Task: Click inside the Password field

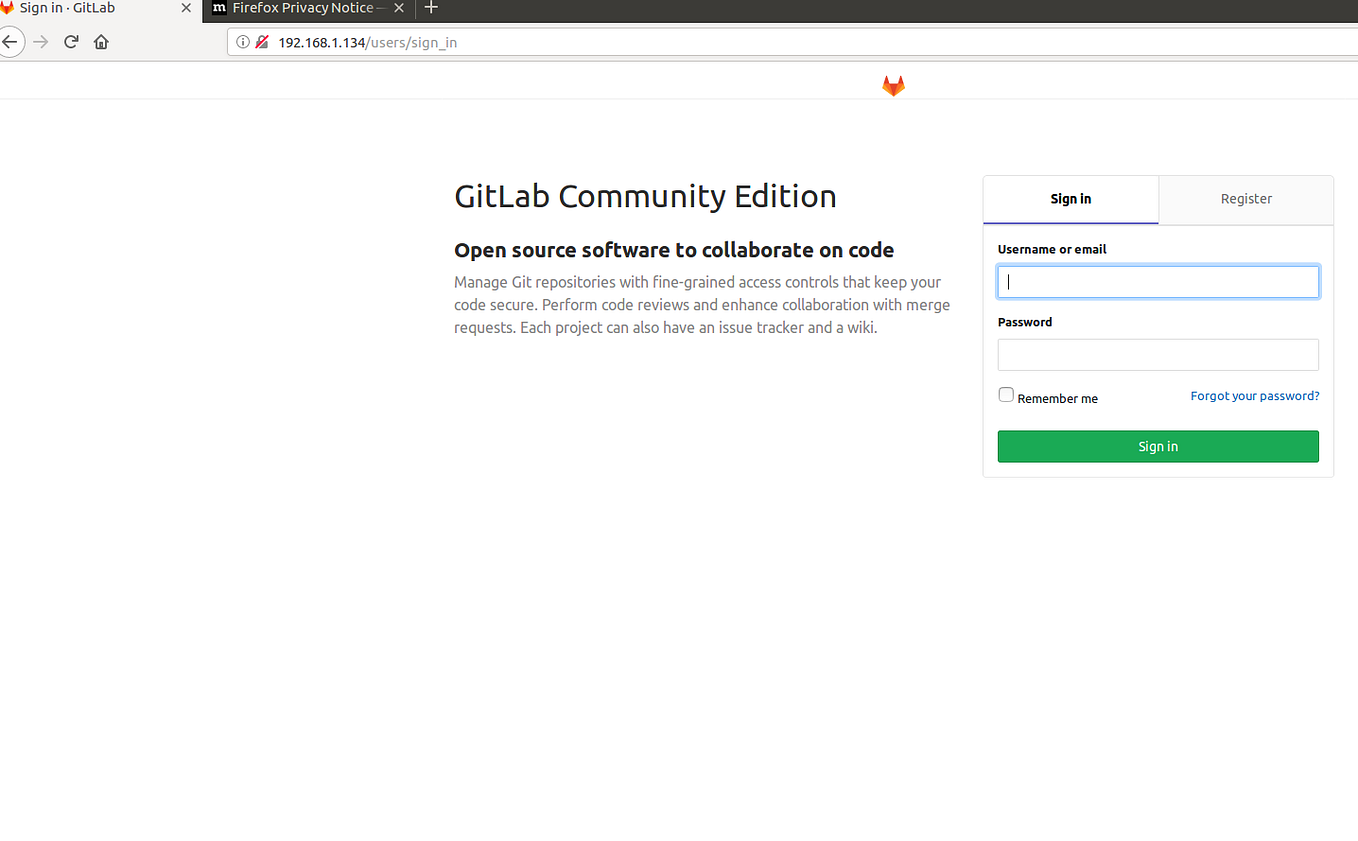Action: 1157,354
